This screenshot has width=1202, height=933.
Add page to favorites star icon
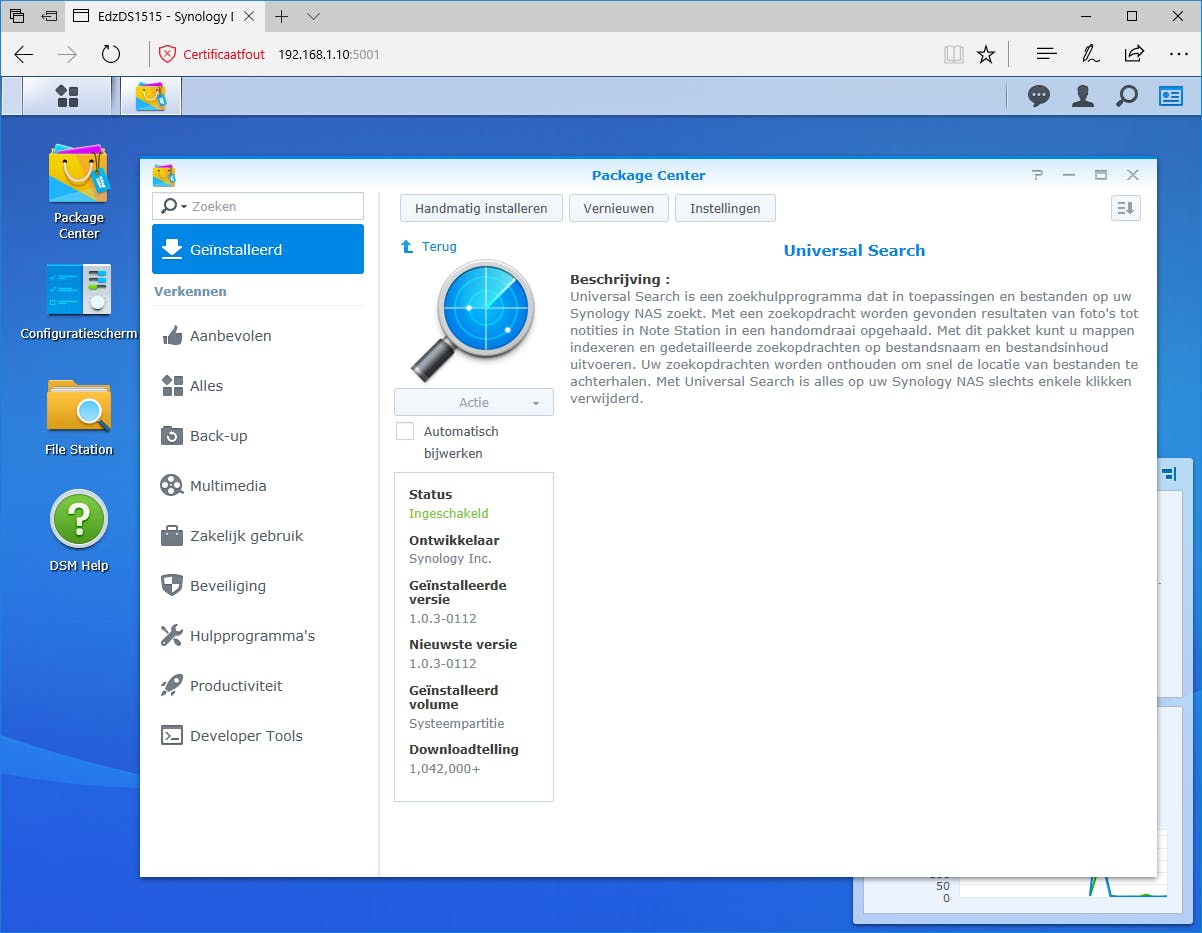986,54
